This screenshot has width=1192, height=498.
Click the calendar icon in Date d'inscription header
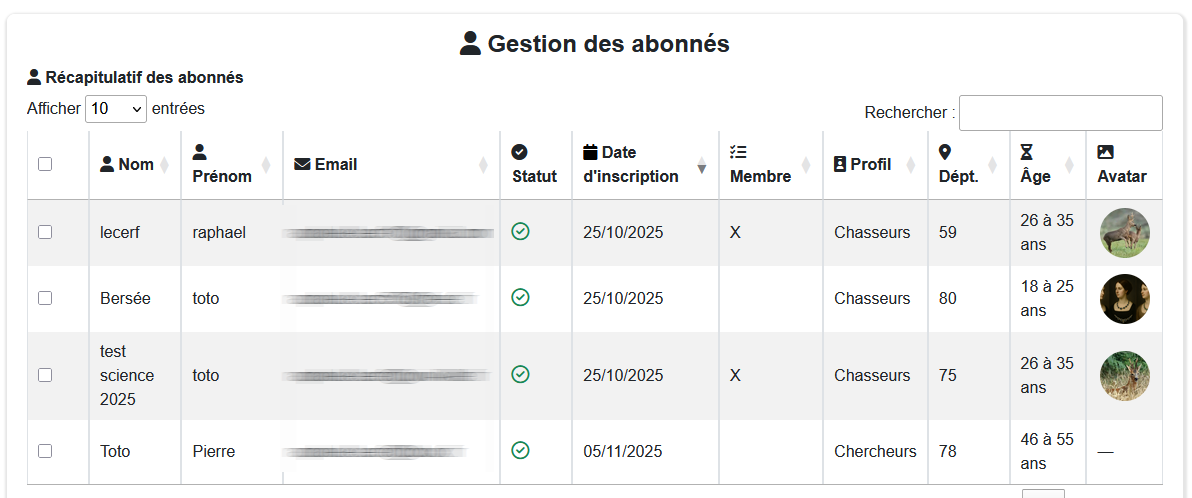(x=590, y=152)
